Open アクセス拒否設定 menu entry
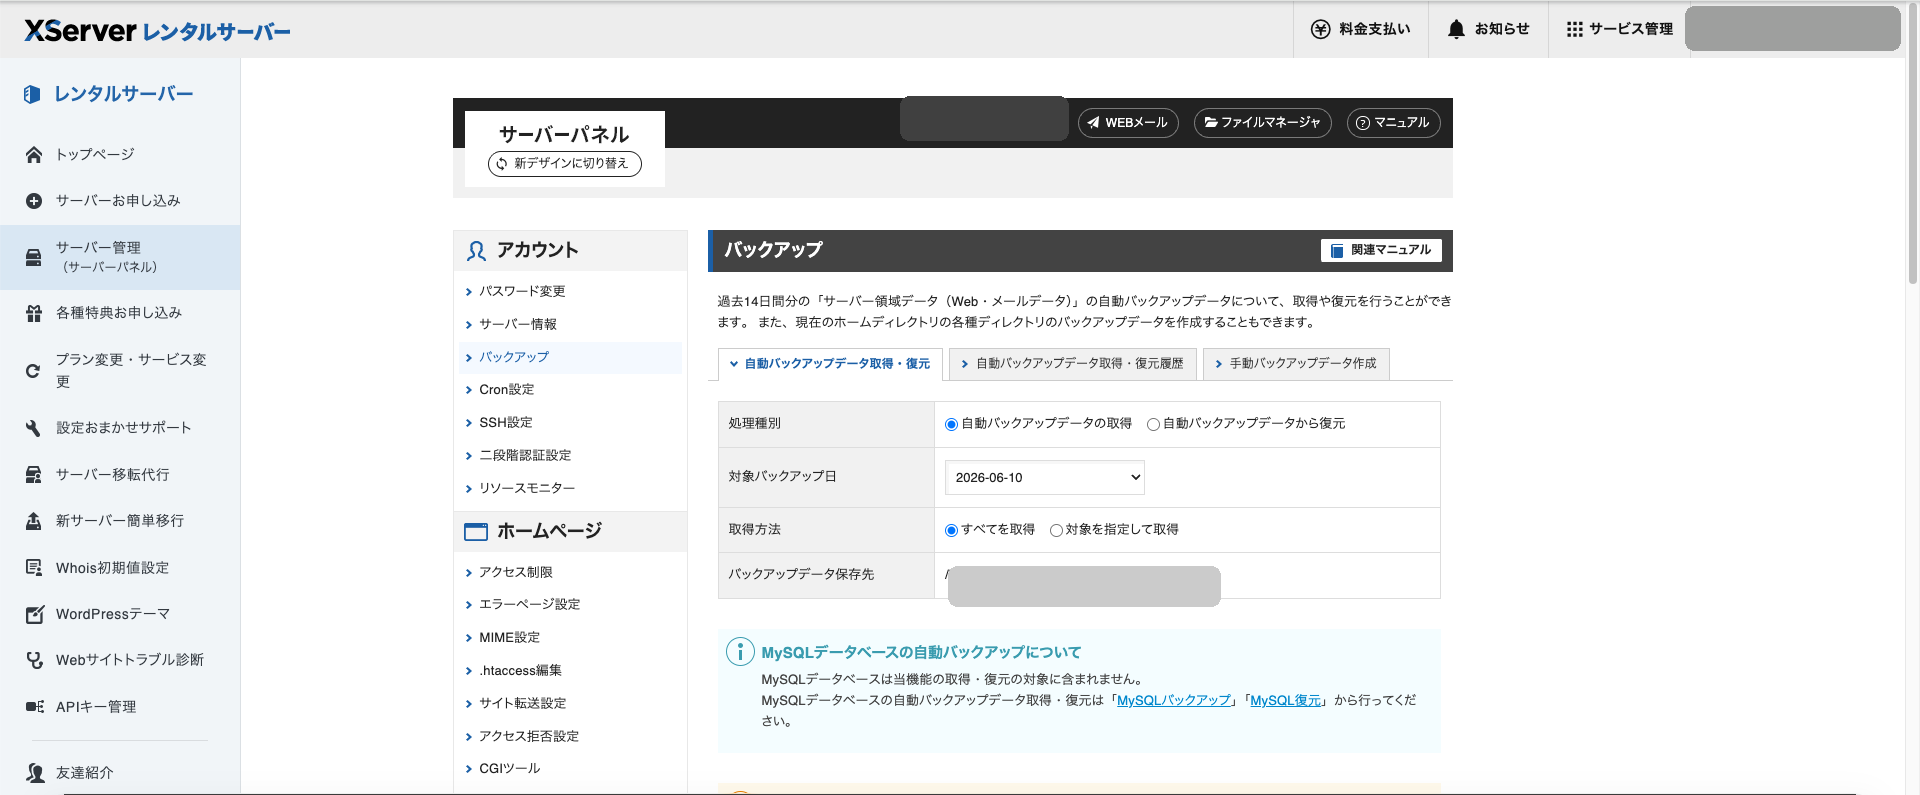 pyautogui.click(x=529, y=736)
